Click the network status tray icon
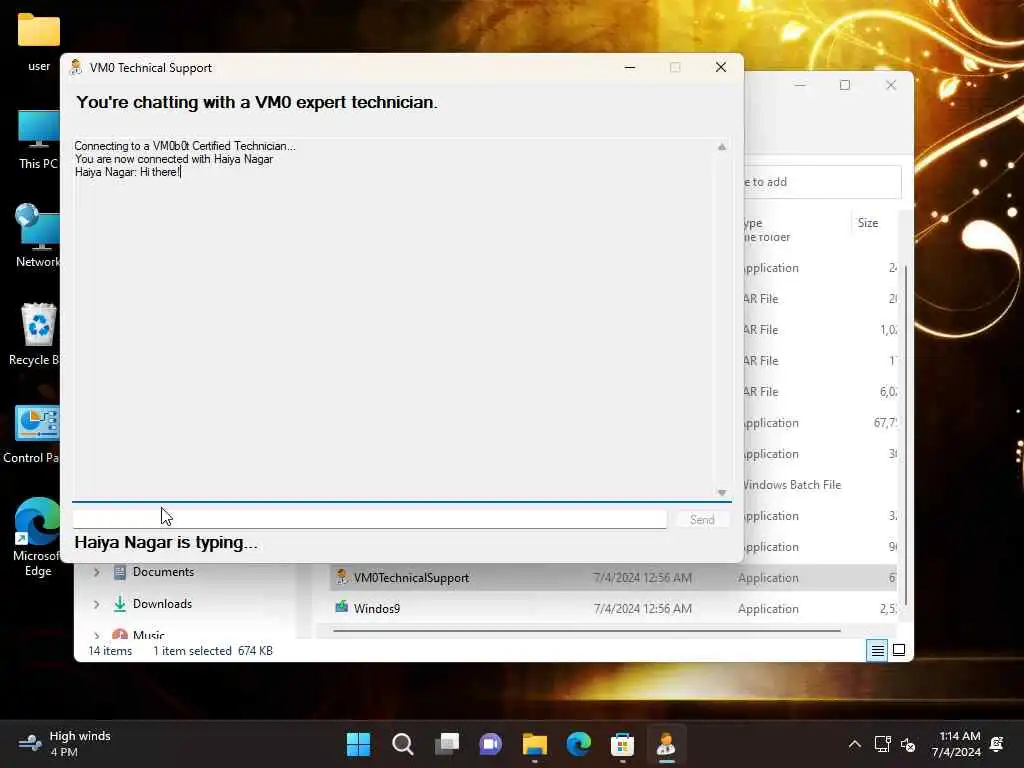The image size is (1024, 768). tap(882, 744)
